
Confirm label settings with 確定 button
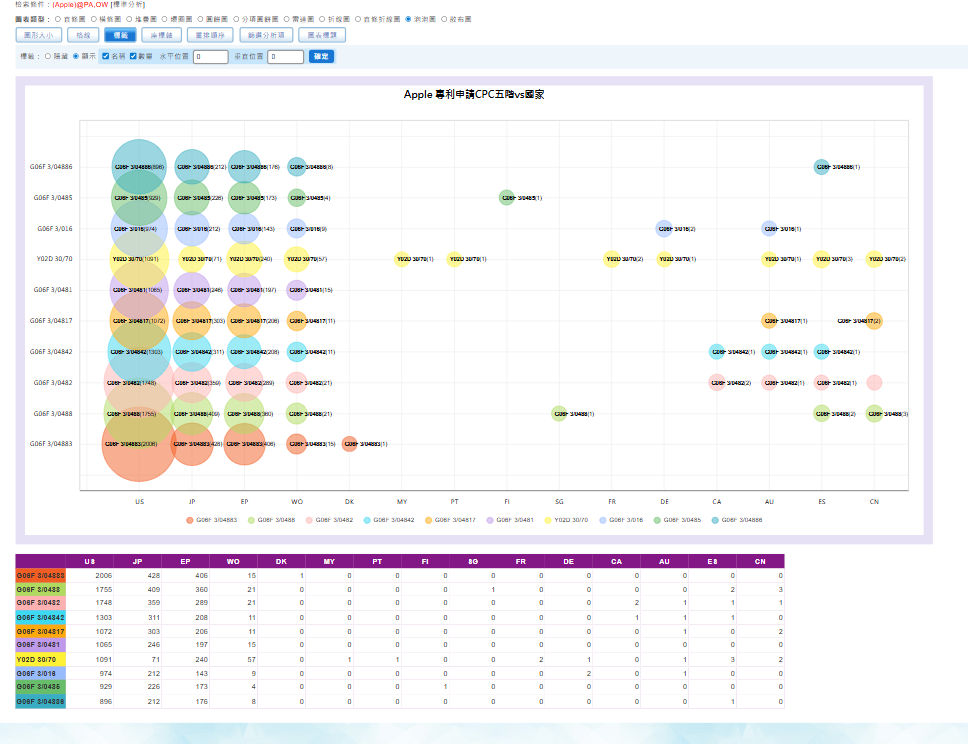click(x=321, y=56)
